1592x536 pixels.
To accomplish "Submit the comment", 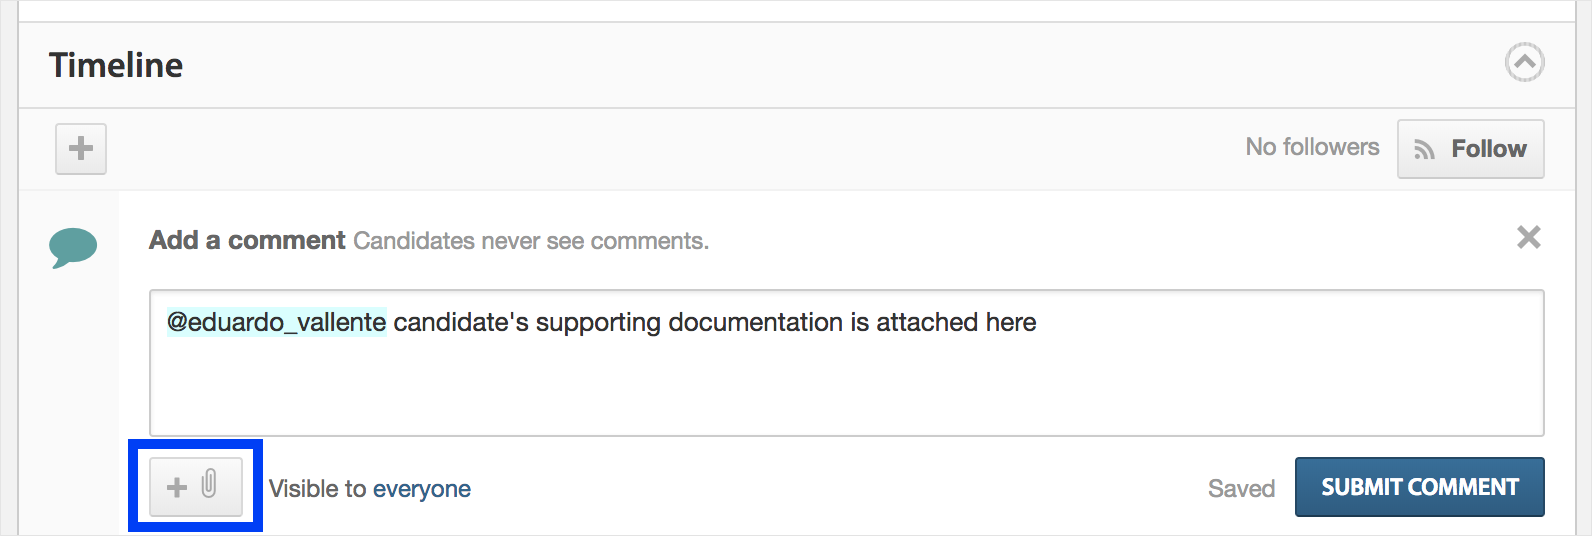I will point(1419,487).
